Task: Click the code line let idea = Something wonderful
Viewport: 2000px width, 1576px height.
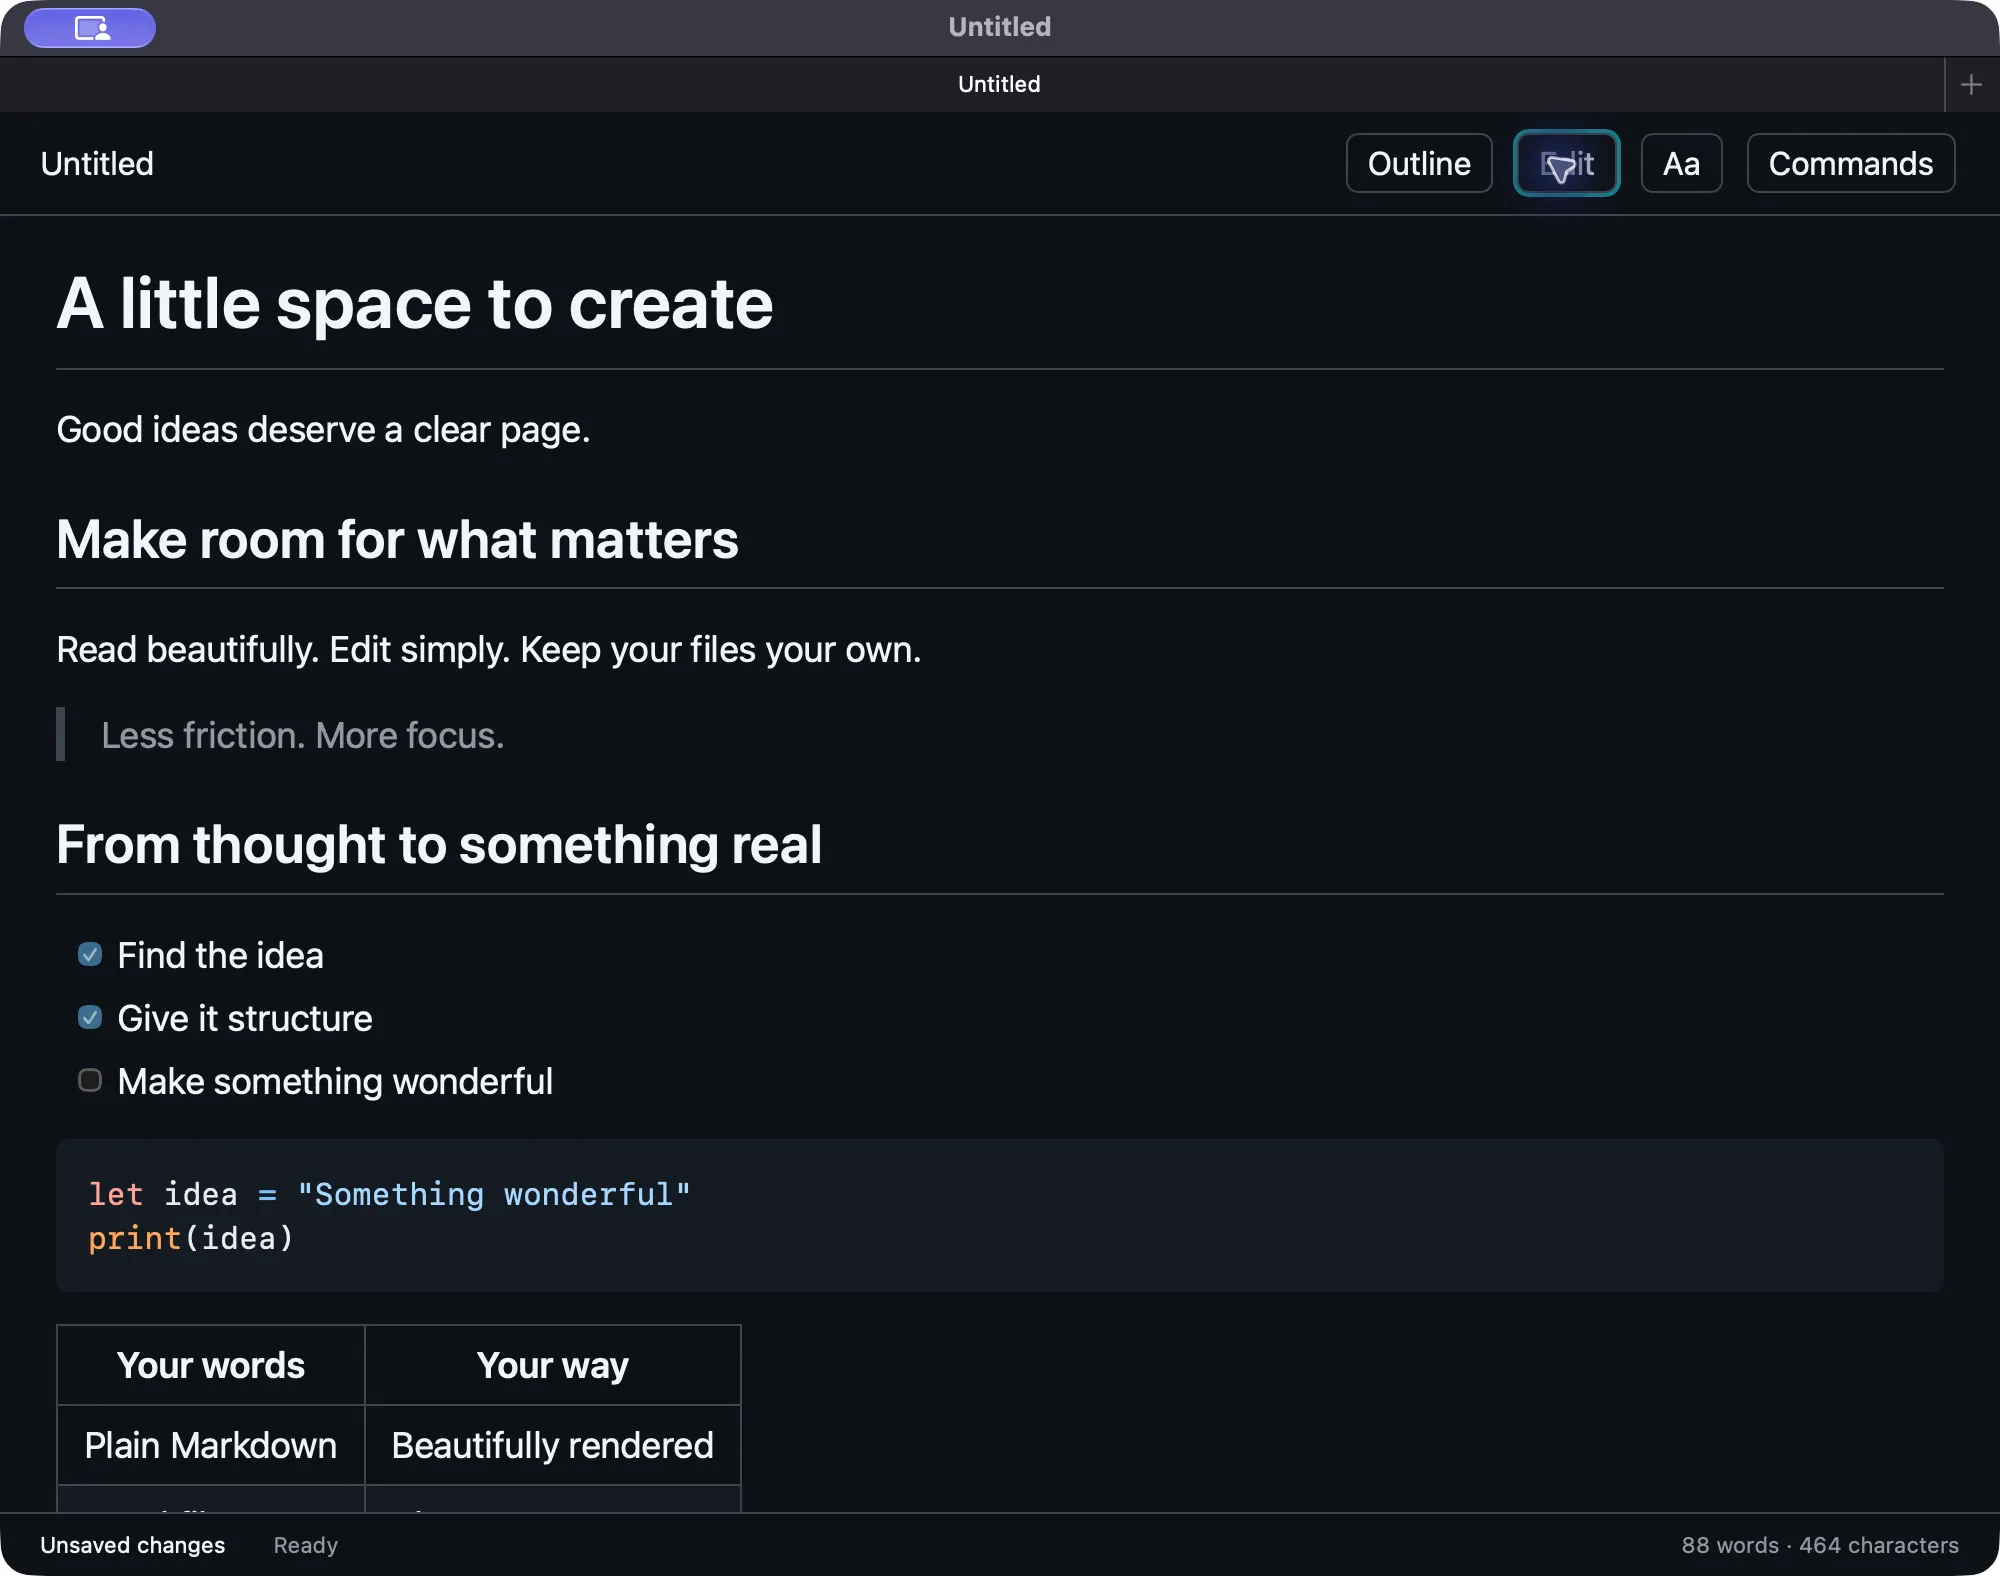Action: point(389,1194)
